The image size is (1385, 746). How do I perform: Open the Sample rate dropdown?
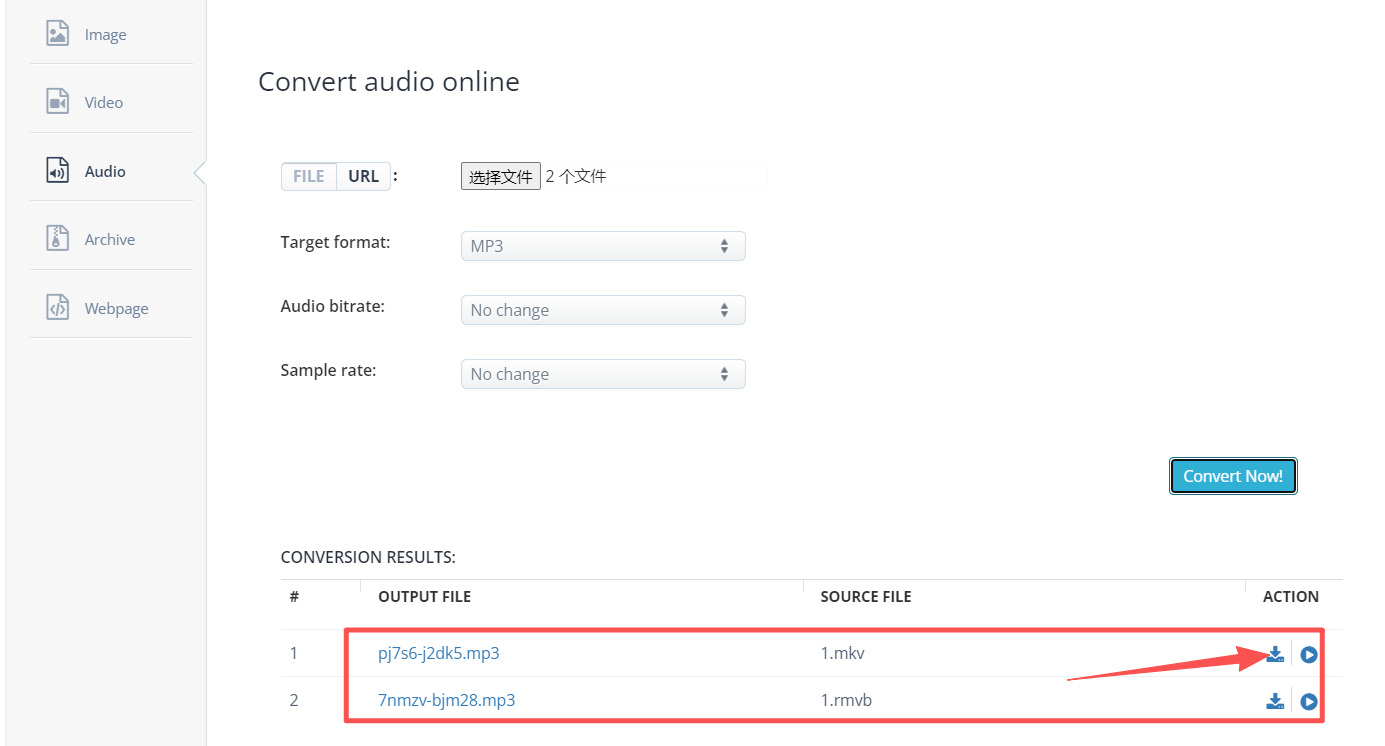(x=603, y=374)
